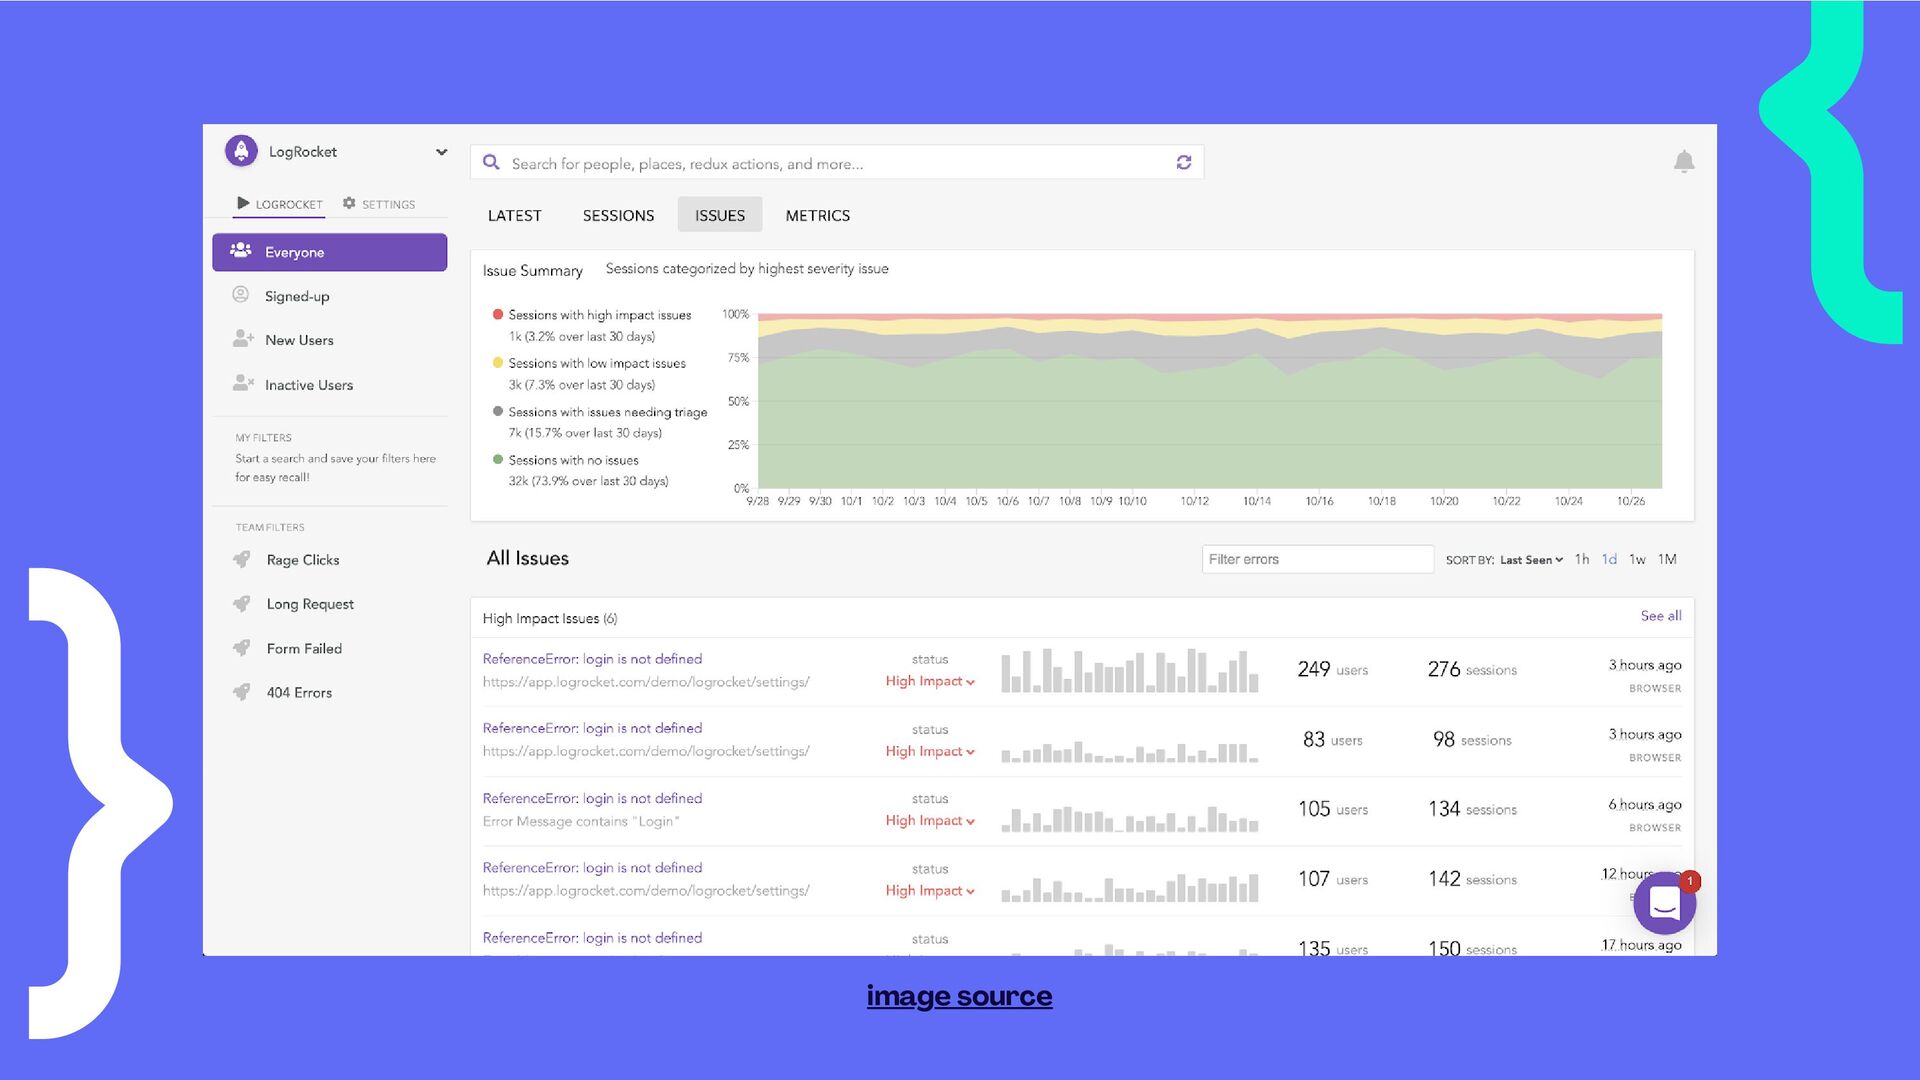Open High Impact status dropdown for 249 users issue

pos(930,681)
